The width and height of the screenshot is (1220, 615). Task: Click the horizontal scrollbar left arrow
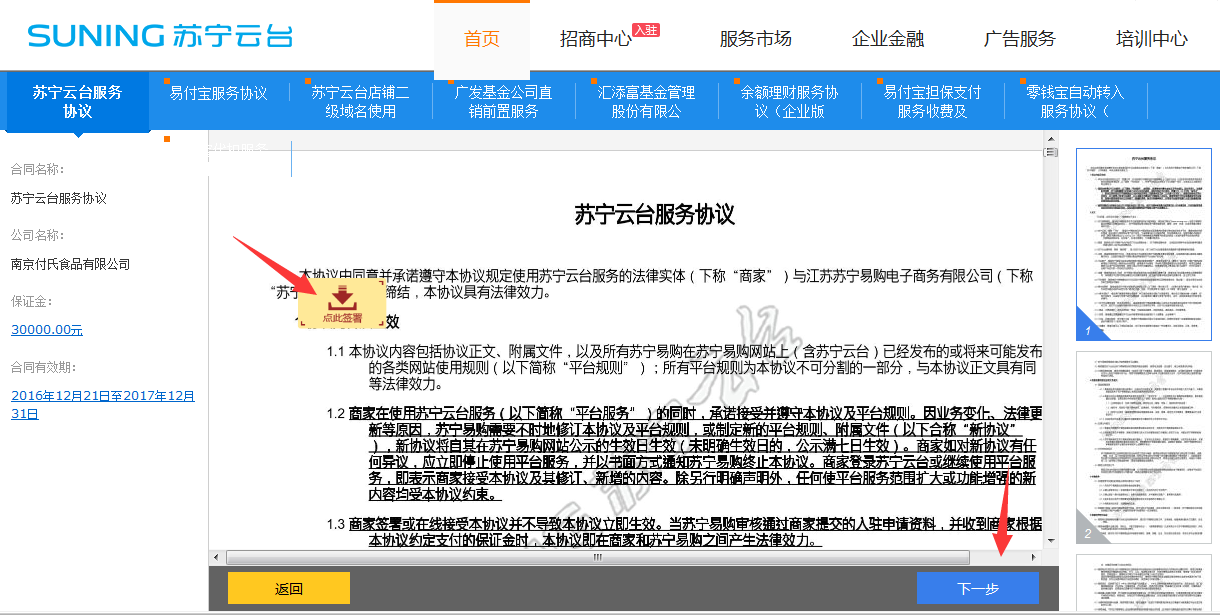pyautogui.click(x=216, y=557)
